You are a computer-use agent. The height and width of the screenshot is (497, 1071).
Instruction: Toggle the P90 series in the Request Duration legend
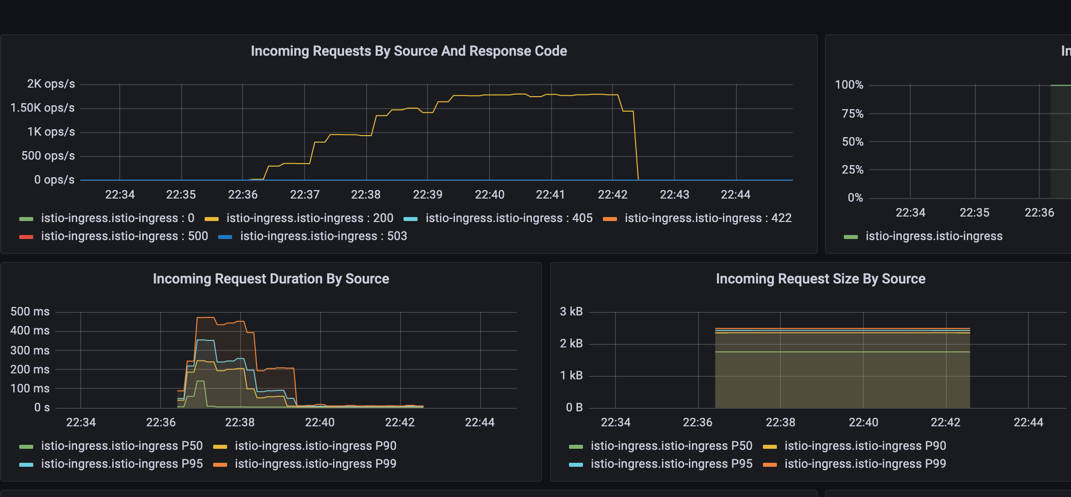coord(316,446)
